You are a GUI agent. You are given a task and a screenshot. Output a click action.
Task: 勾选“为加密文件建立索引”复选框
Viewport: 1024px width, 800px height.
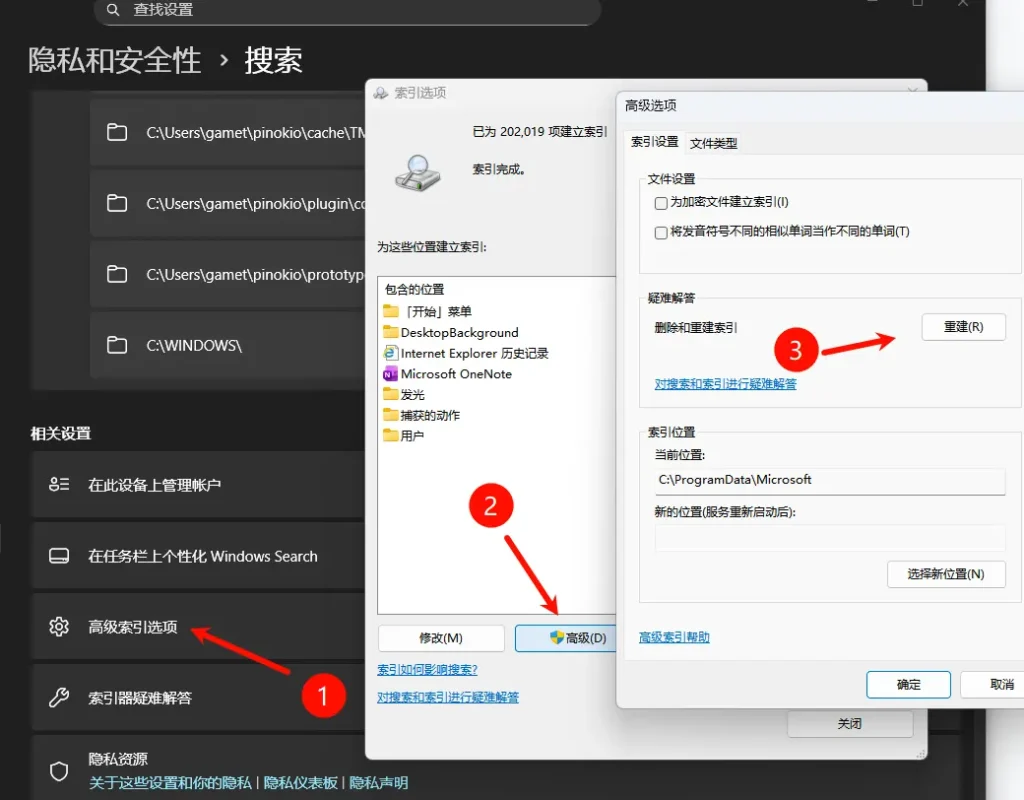[x=660, y=203]
